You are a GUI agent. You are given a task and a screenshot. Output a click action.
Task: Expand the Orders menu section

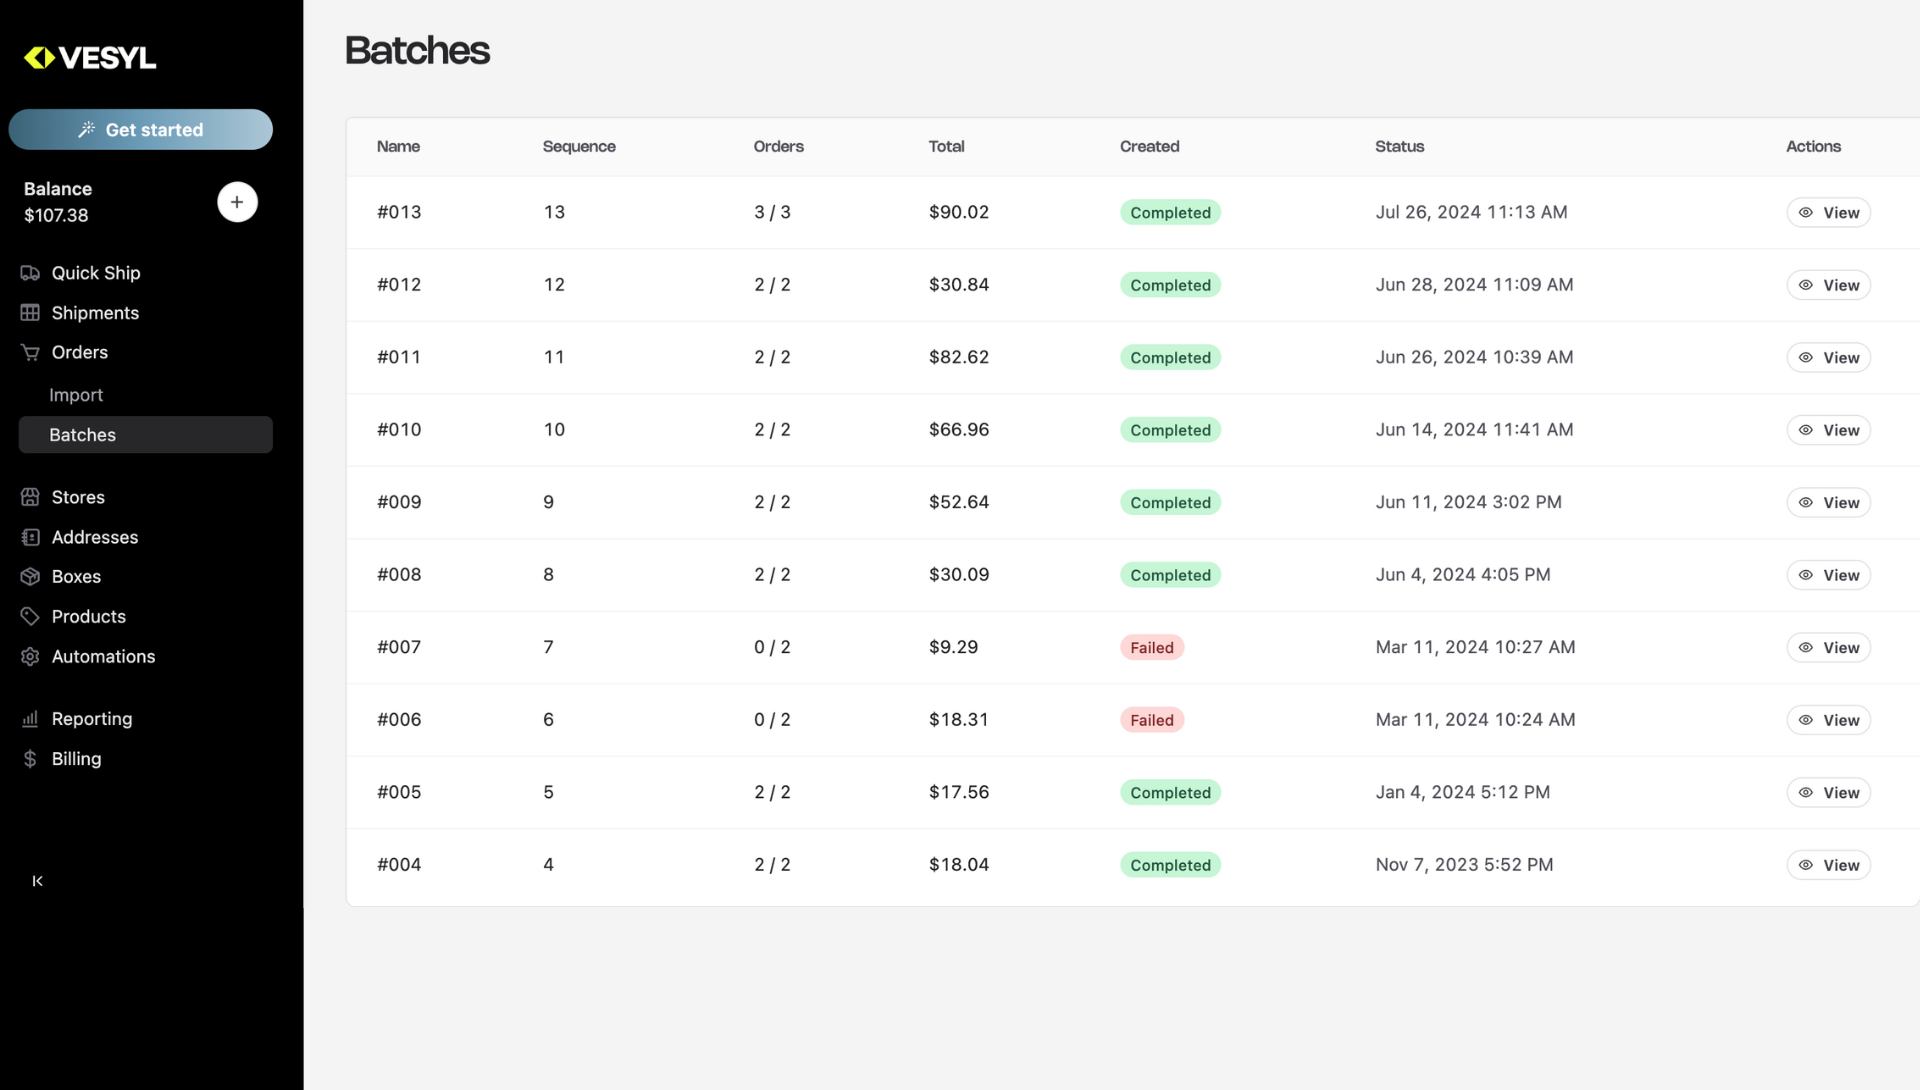80,352
